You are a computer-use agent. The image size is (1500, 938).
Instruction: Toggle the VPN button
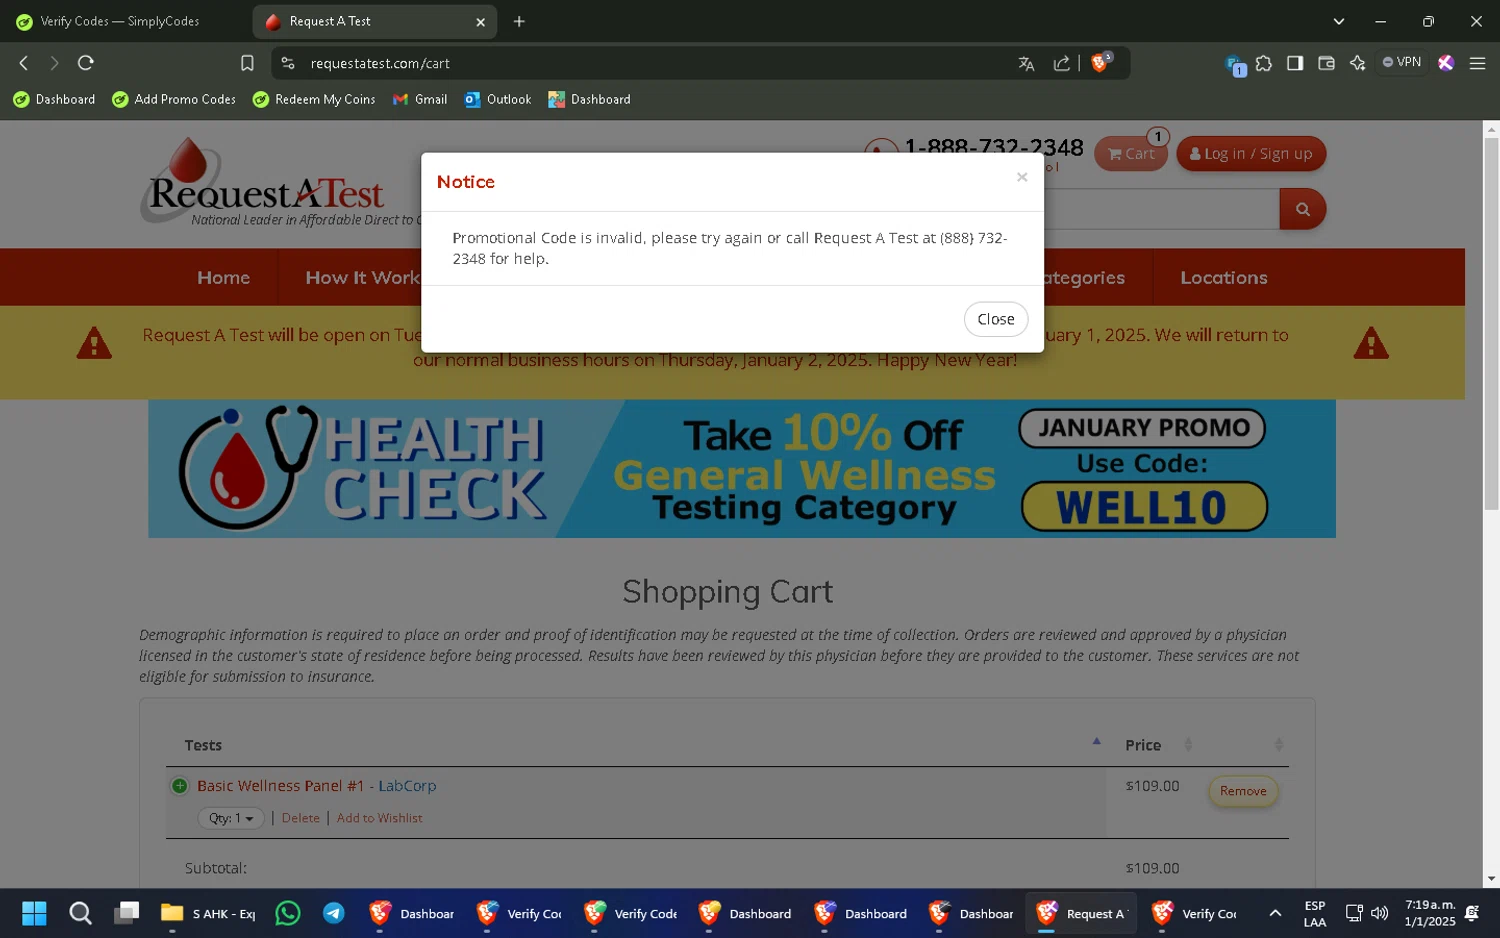point(1402,62)
